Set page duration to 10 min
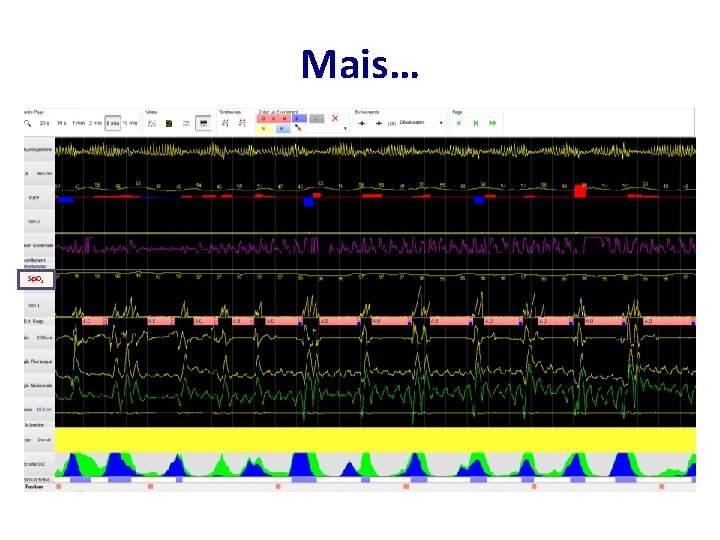Image resolution: width=720 pixels, height=540 pixels. coord(130,123)
